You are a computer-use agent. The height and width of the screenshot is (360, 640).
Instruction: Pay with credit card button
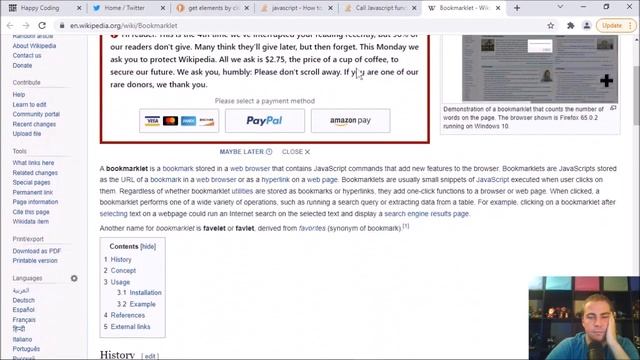(x=179, y=120)
